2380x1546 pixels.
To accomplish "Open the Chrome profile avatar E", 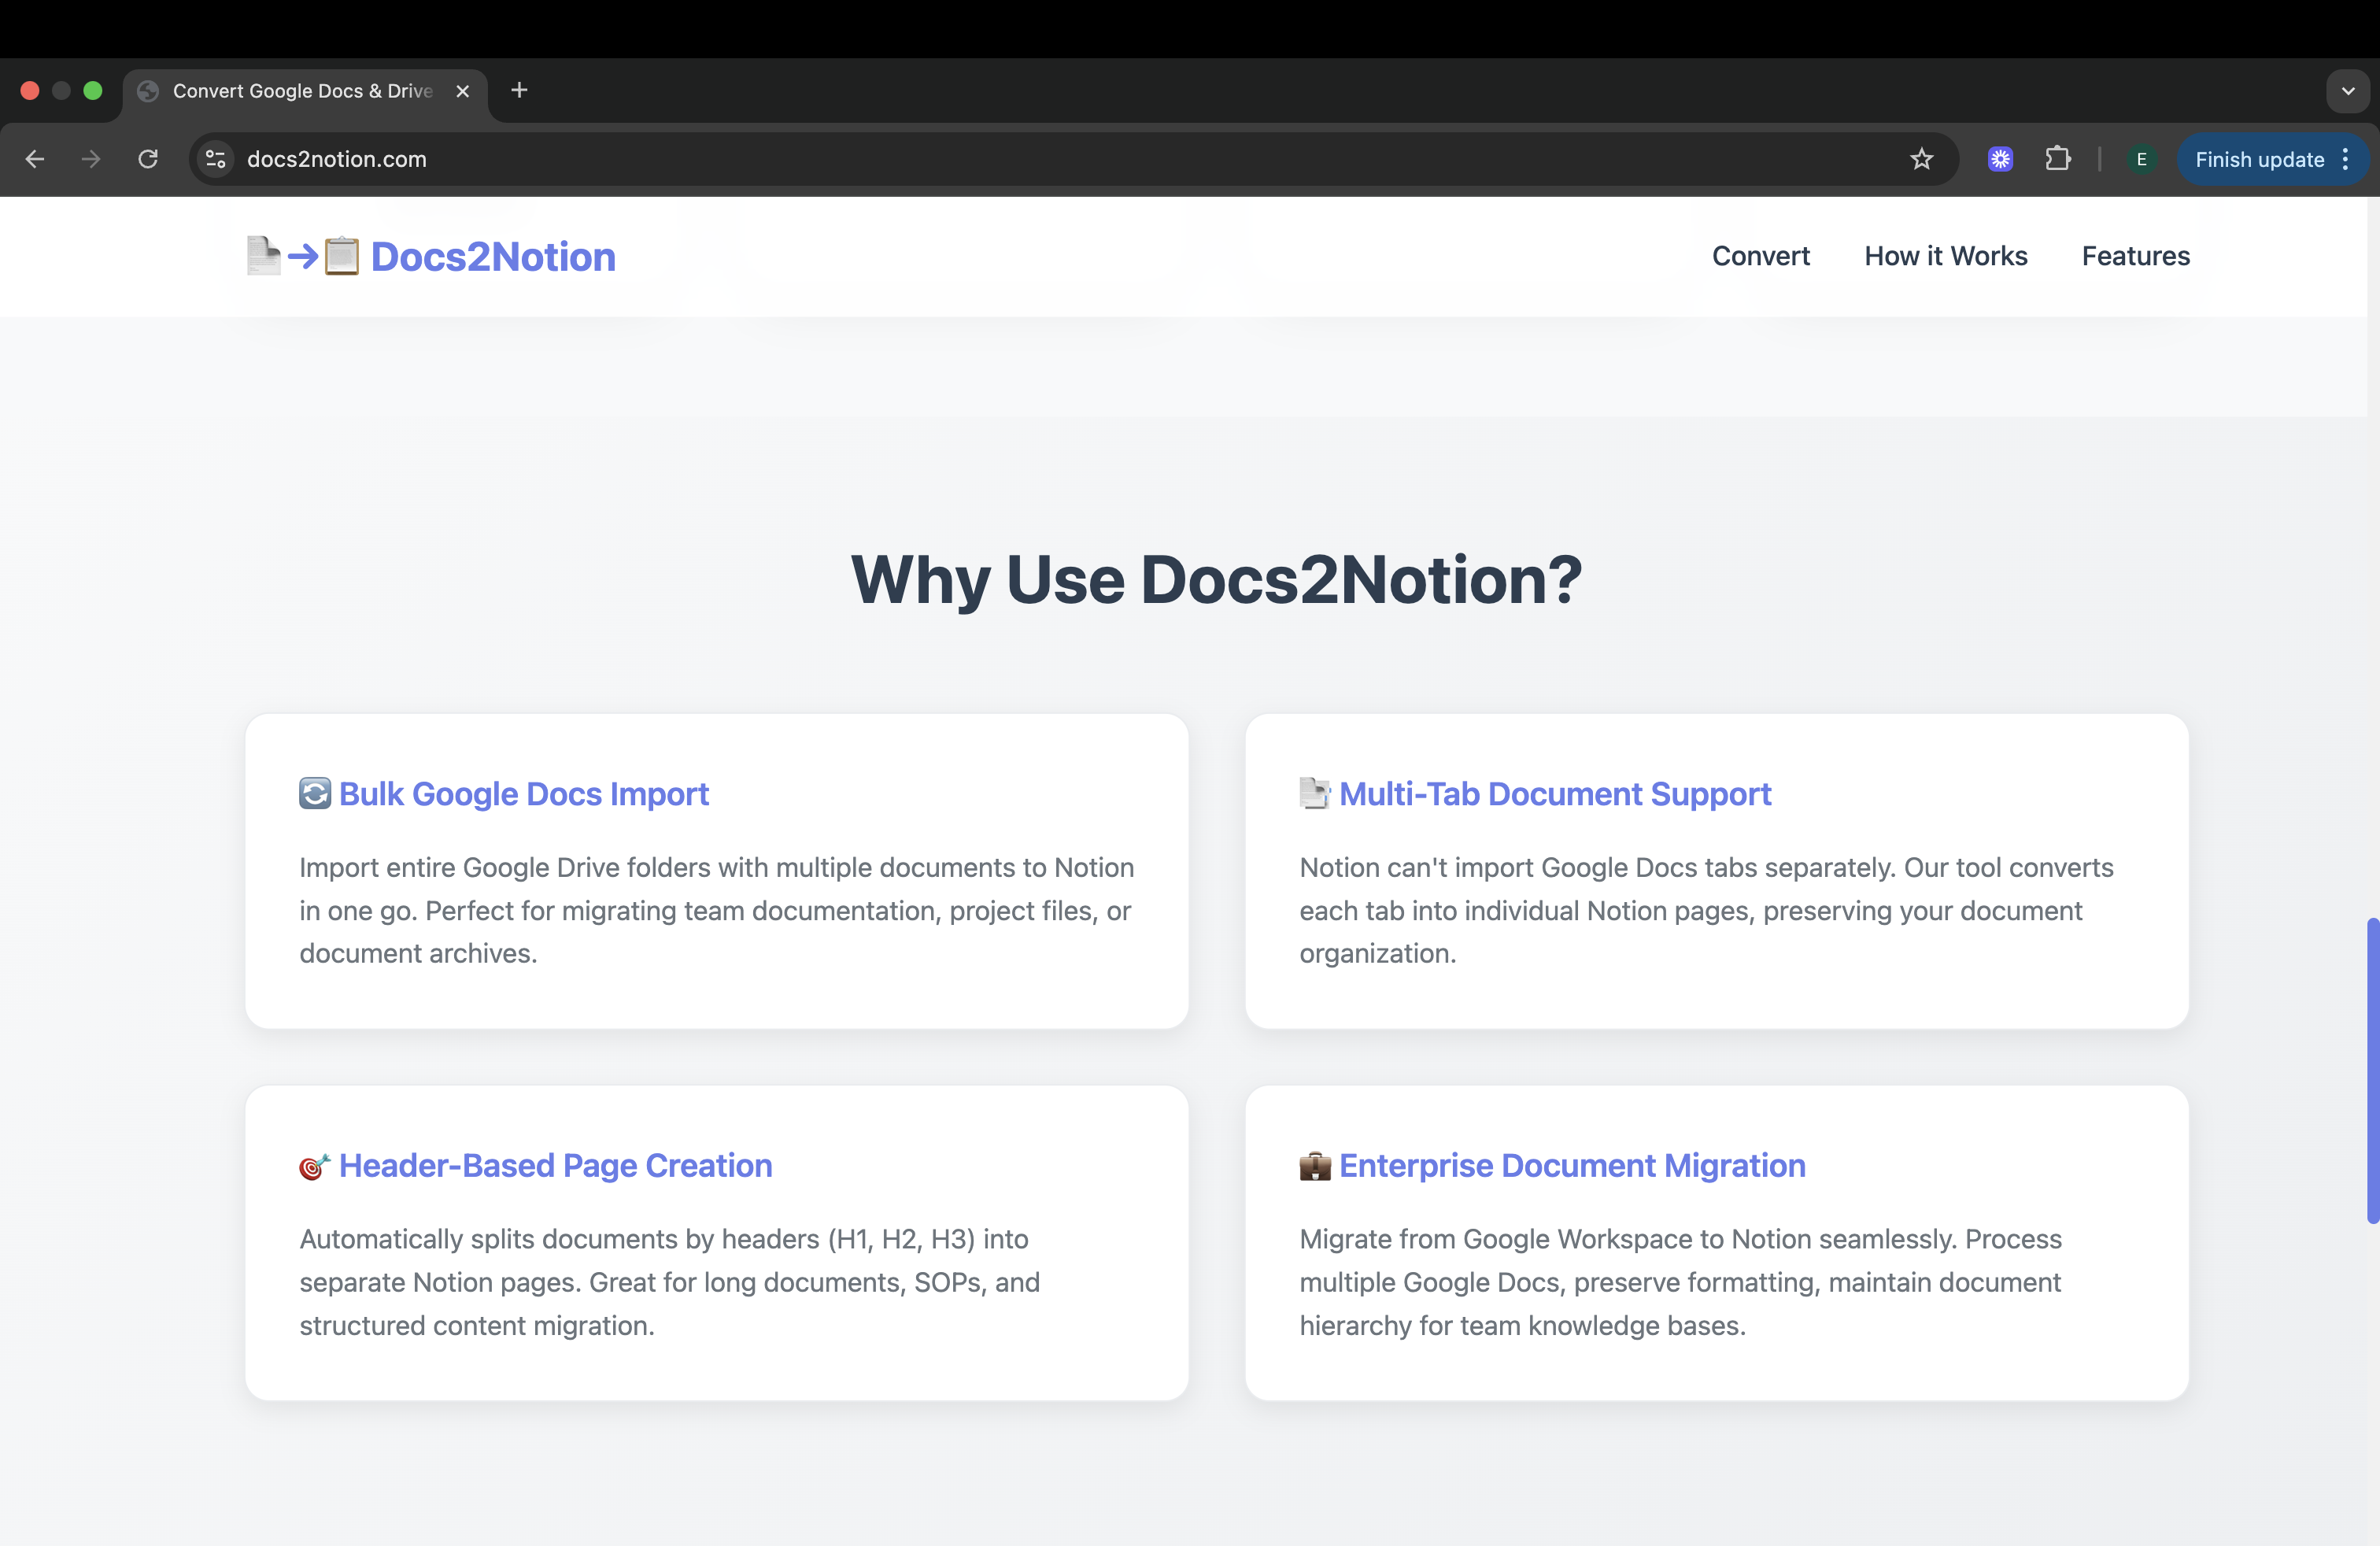I will [x=2141, y=159].
